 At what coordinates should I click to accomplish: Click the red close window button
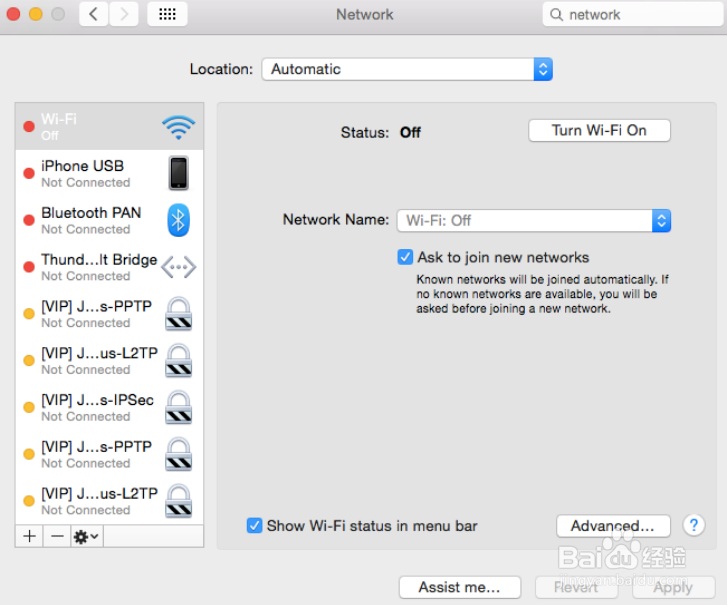point(13,14)
